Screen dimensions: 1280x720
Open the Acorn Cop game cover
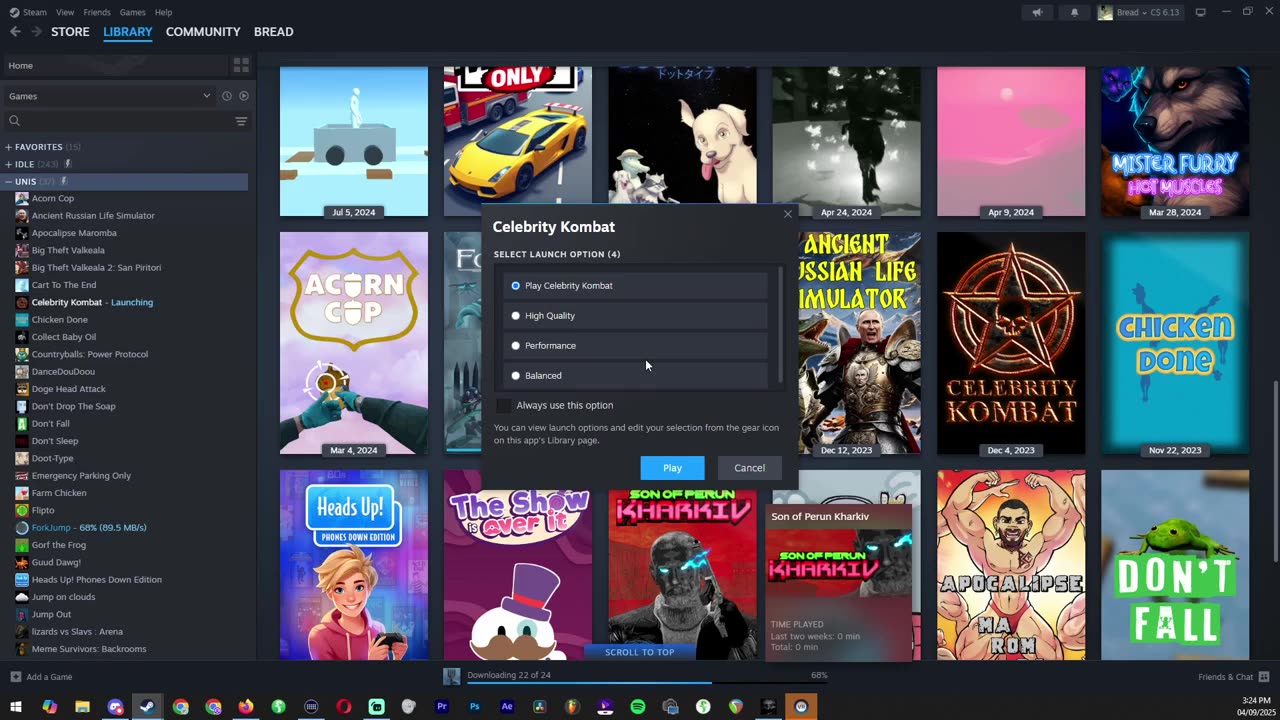(x=354, y=344)
